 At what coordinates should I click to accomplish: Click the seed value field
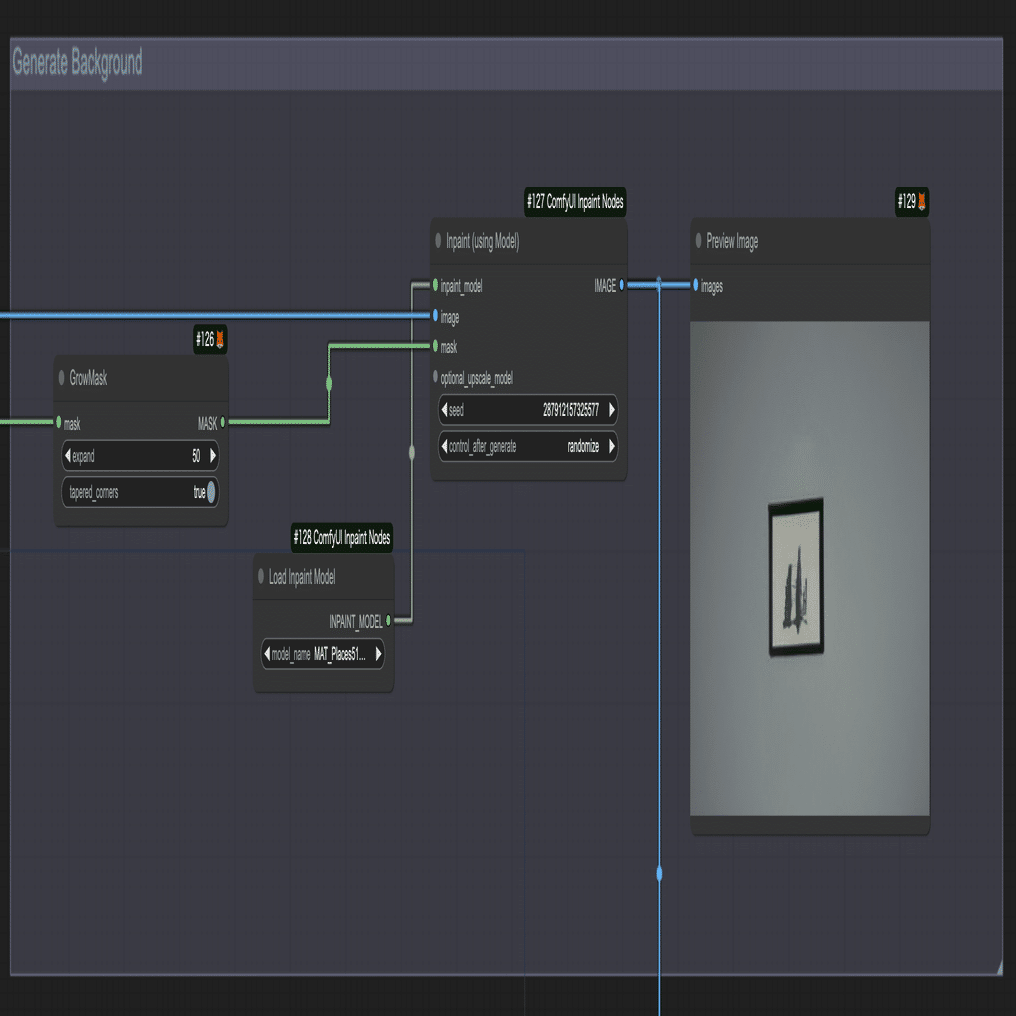tap(528, 410)
